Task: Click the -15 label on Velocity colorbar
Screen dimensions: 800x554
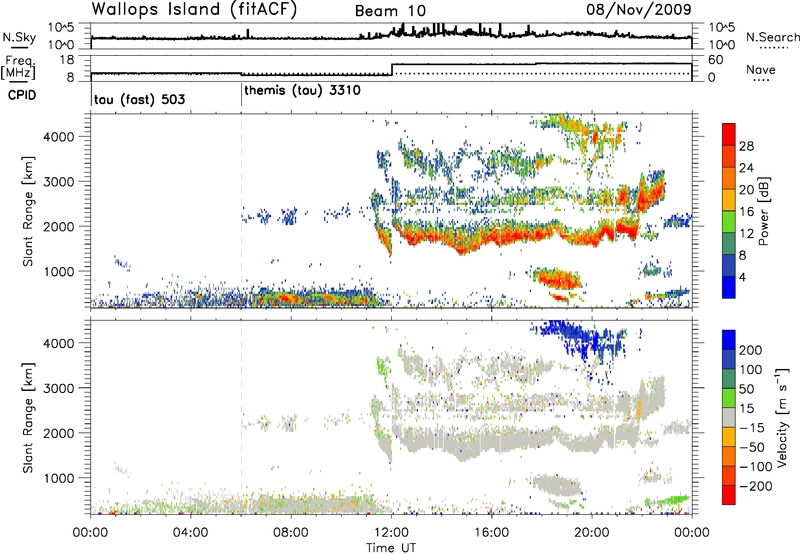Action: click(752, 428)
